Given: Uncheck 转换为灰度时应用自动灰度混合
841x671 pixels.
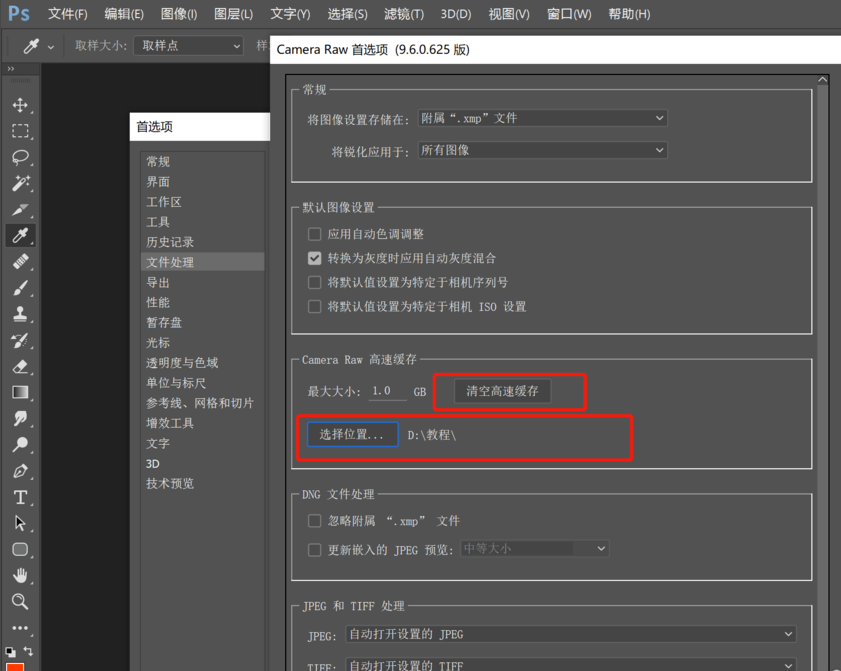Looking at the screenshot, I should click(x=315, y=258).
